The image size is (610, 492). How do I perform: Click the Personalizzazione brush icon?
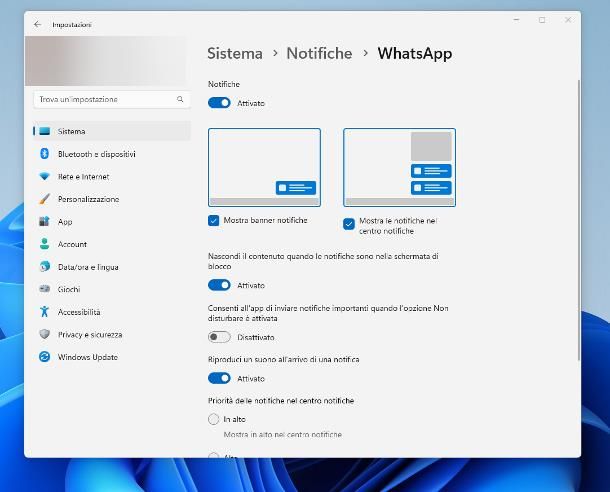click(x=44, y=199)
